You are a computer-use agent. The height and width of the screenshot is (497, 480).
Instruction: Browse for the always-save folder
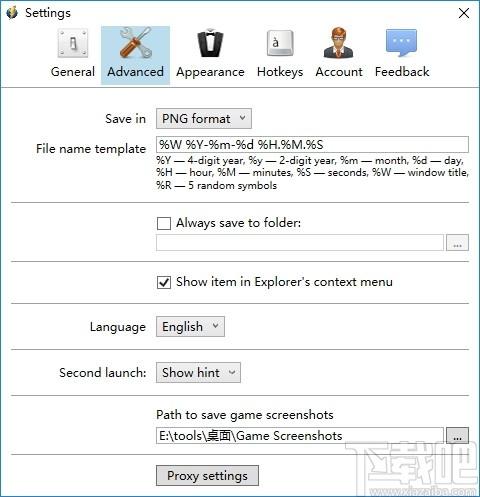(x=457, y=243)
